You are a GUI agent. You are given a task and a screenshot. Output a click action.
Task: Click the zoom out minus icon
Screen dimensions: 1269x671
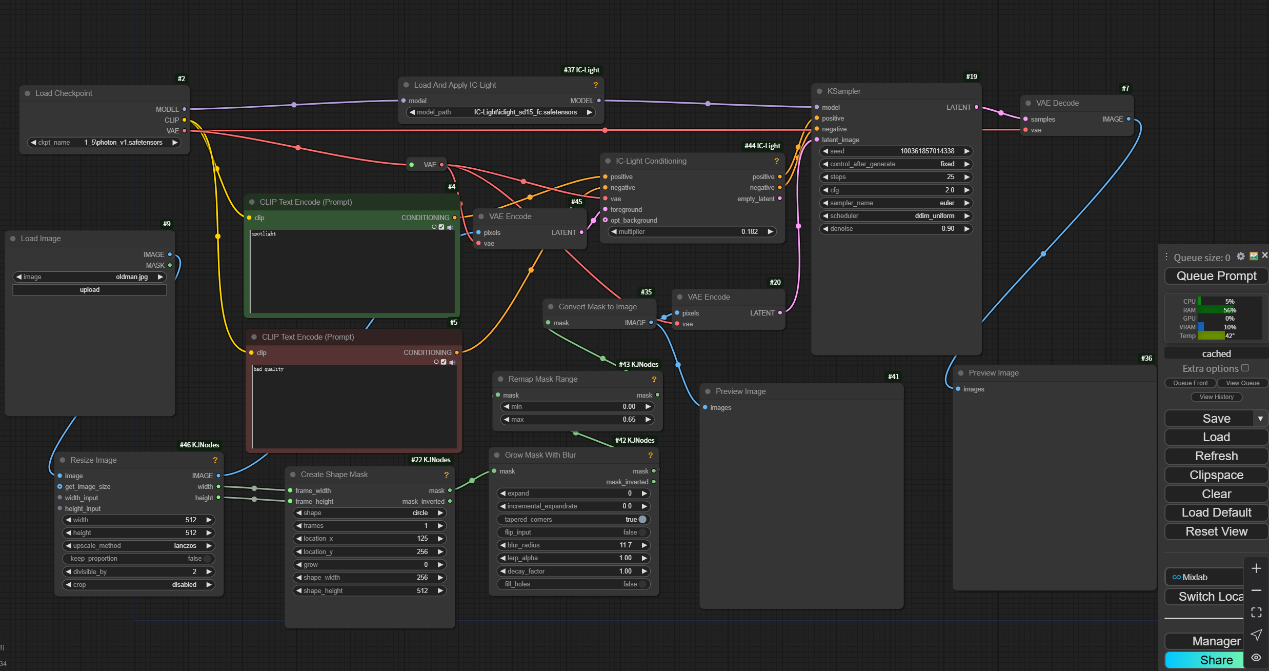click(x=1256, y=590)
